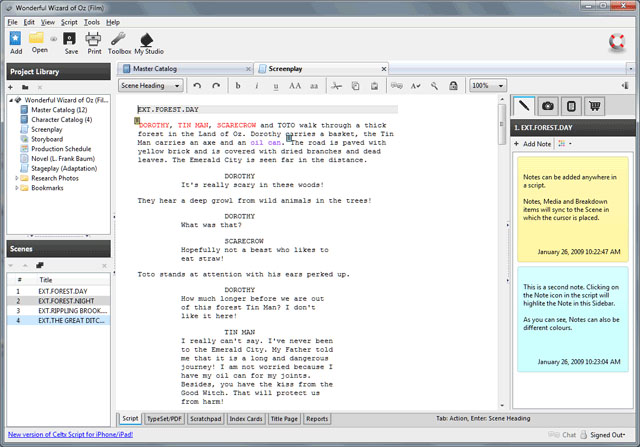Undo the last edit

[197, 86]
